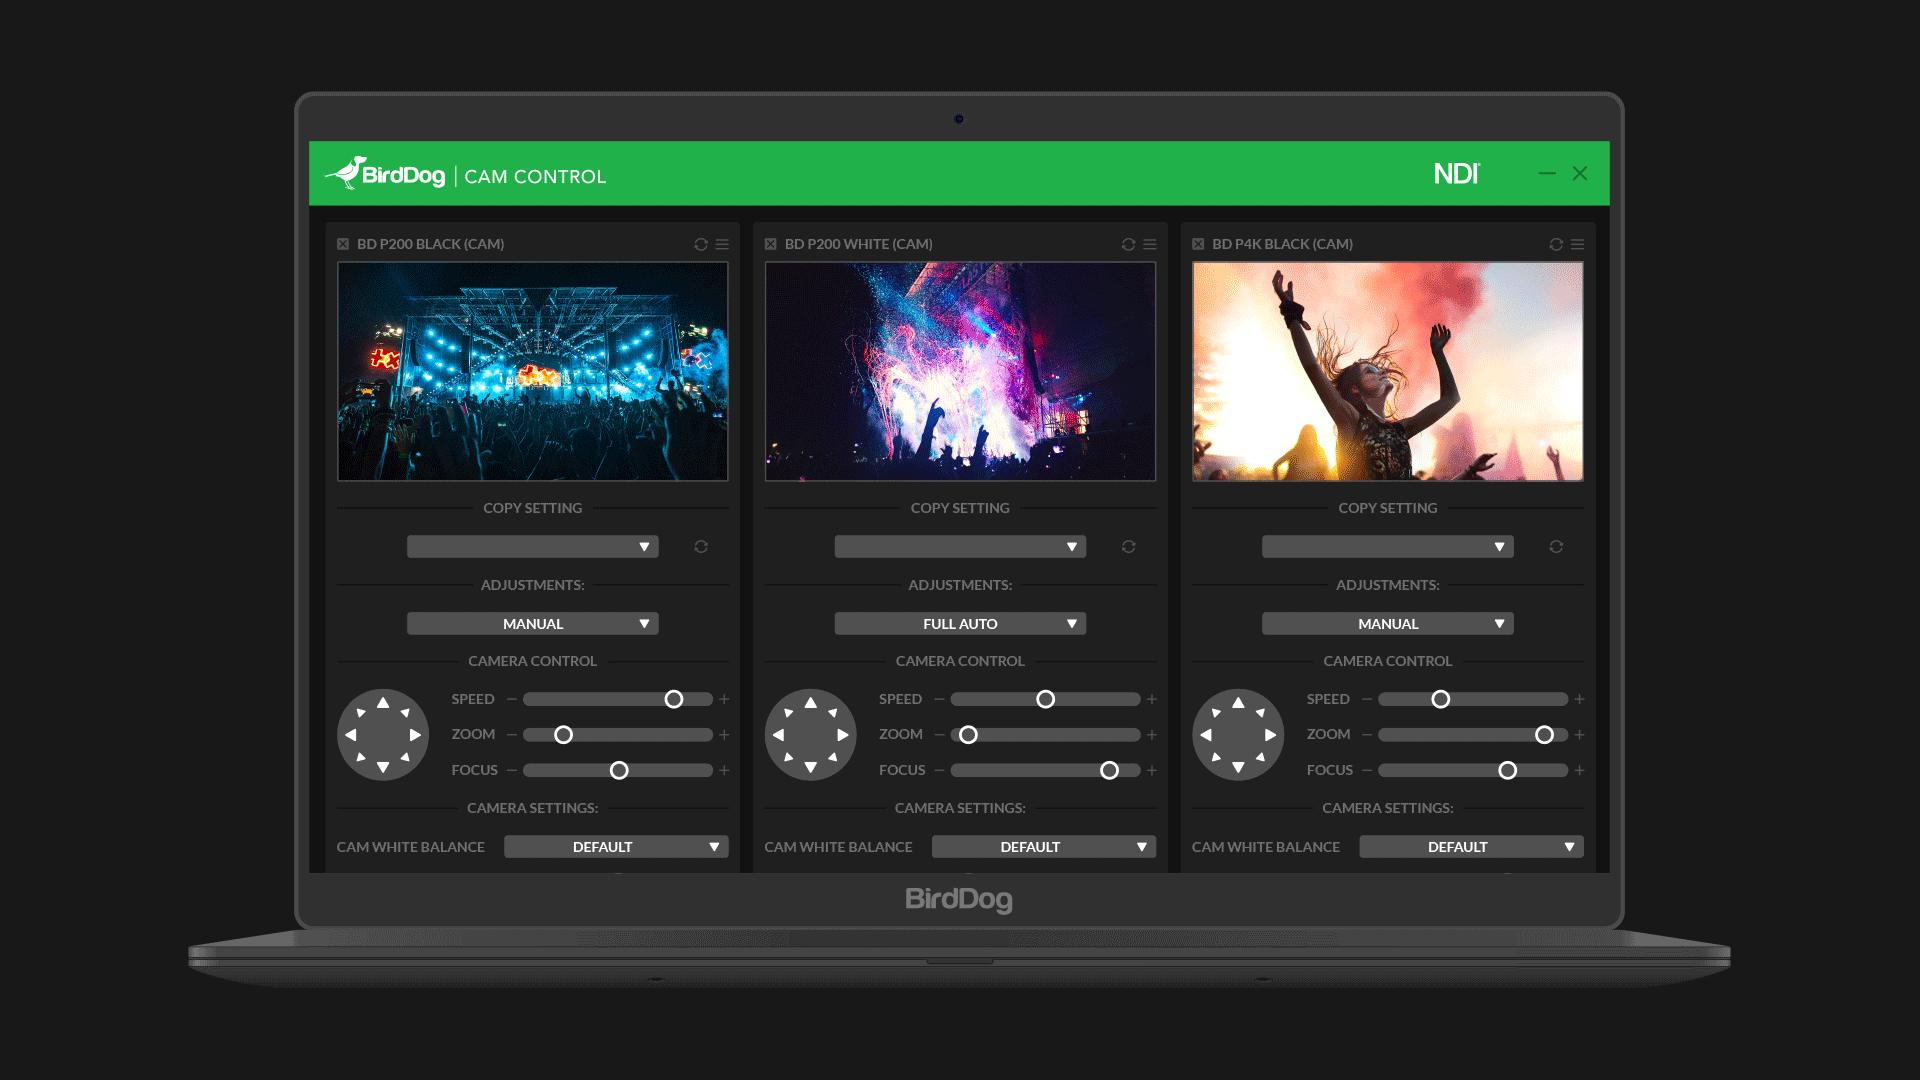Decrease zoom with minus, BD P200 WHITE
1920x1080 pixels.
coord(939,735)
